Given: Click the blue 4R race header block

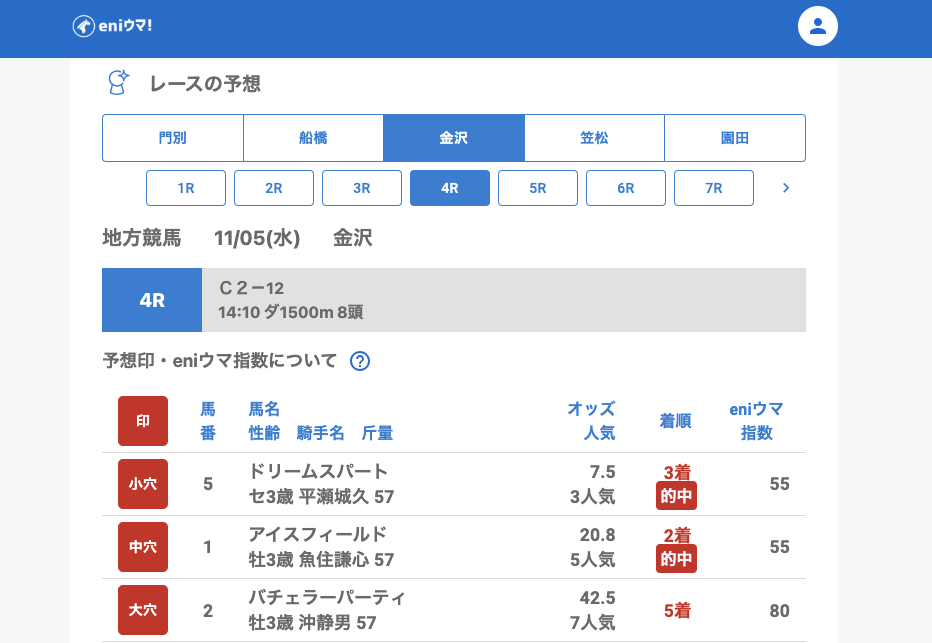Looking at the screenshot, I should coord(152,300).
